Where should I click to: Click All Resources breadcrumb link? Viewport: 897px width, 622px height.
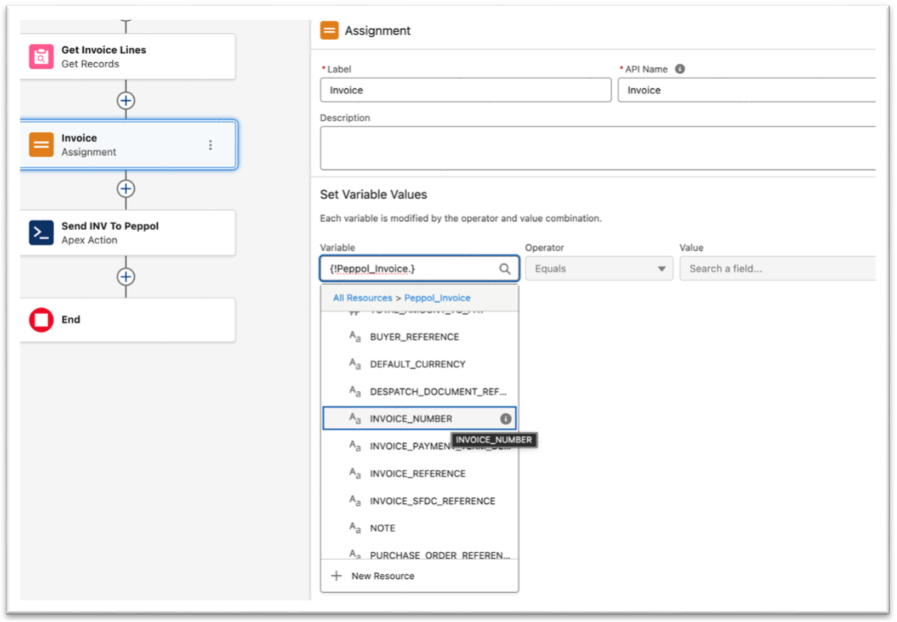pyautogui.click(x=363, y=298)
